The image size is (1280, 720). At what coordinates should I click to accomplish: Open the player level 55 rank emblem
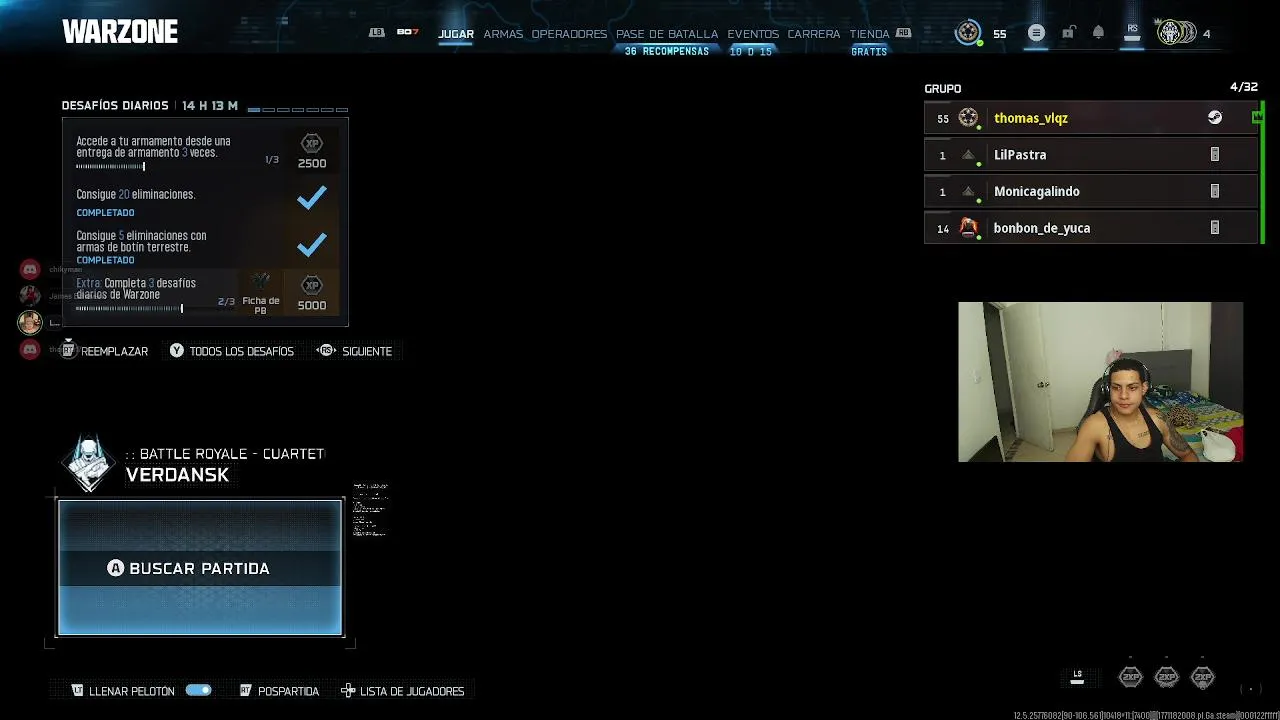(x=968, y=33)
